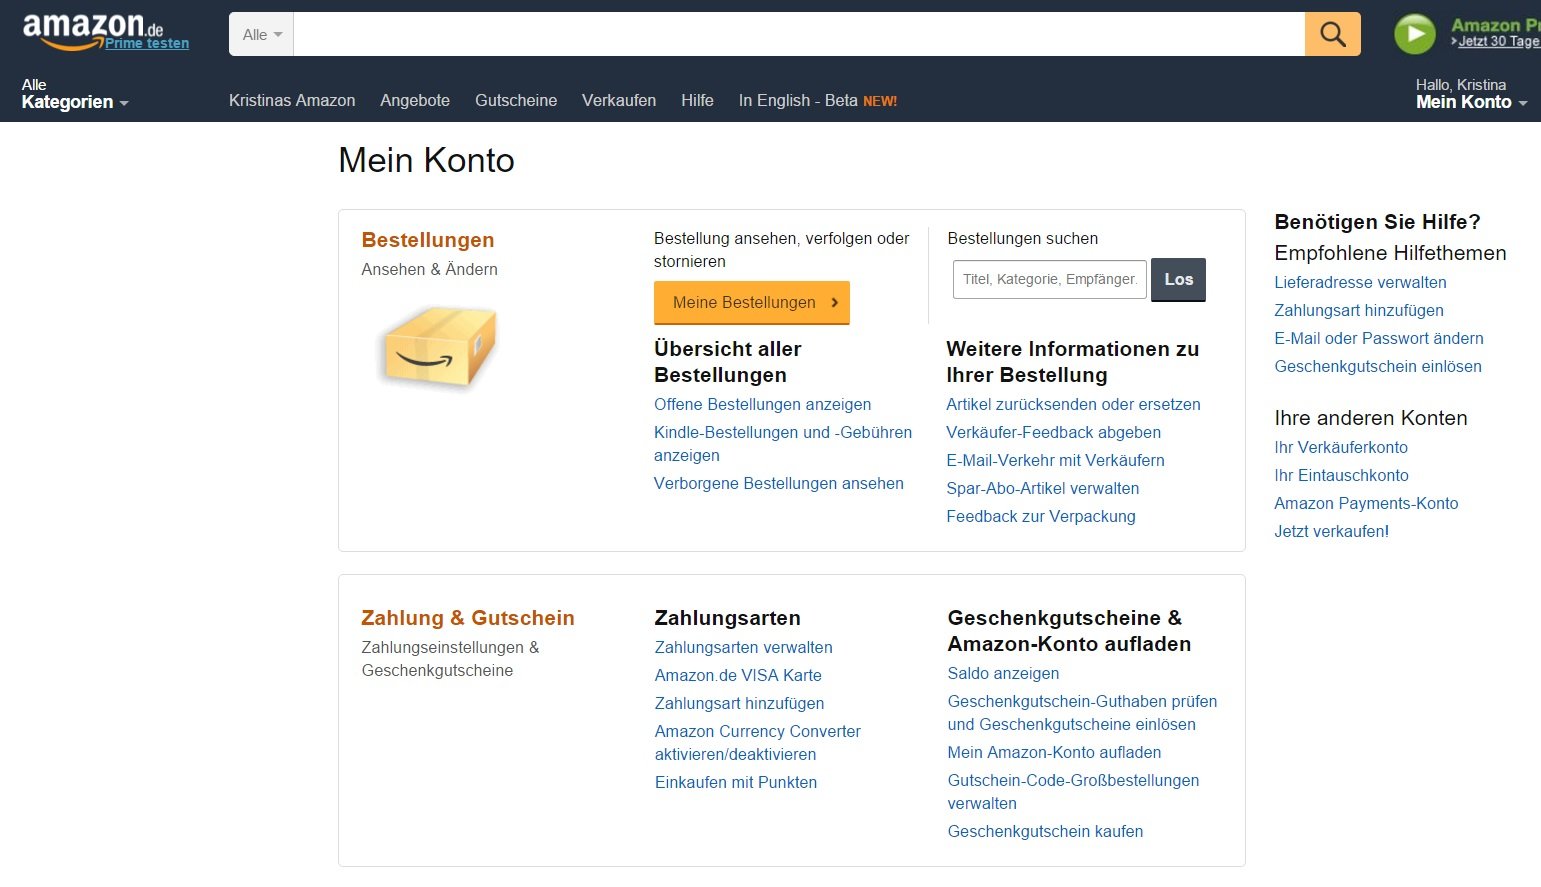Click Feedback zur Verpackung

coord(1041,516)
